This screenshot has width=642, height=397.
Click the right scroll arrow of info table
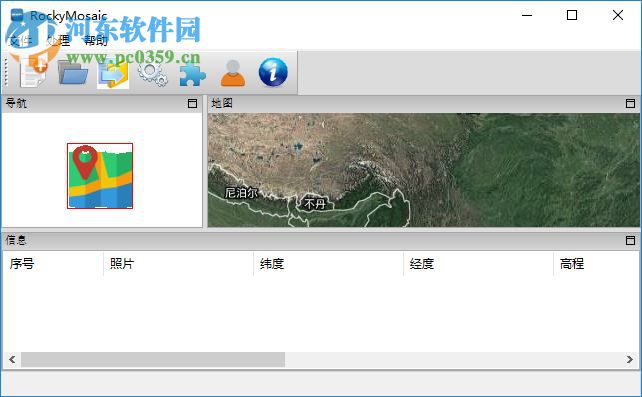[630, 359]
